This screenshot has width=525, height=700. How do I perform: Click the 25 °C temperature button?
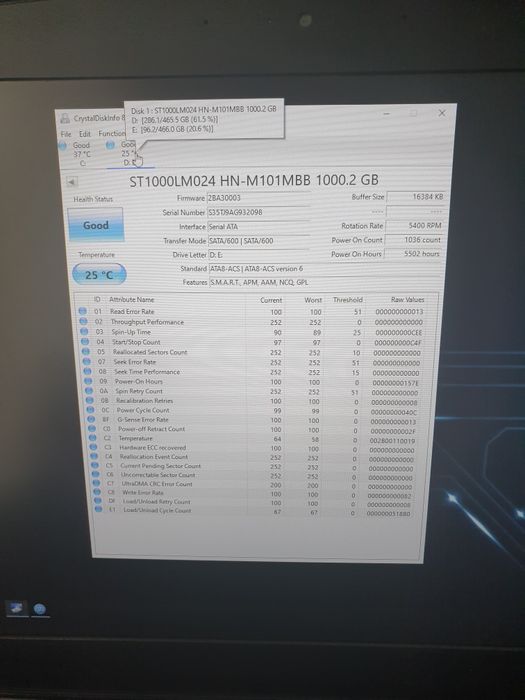click(99, 275)
